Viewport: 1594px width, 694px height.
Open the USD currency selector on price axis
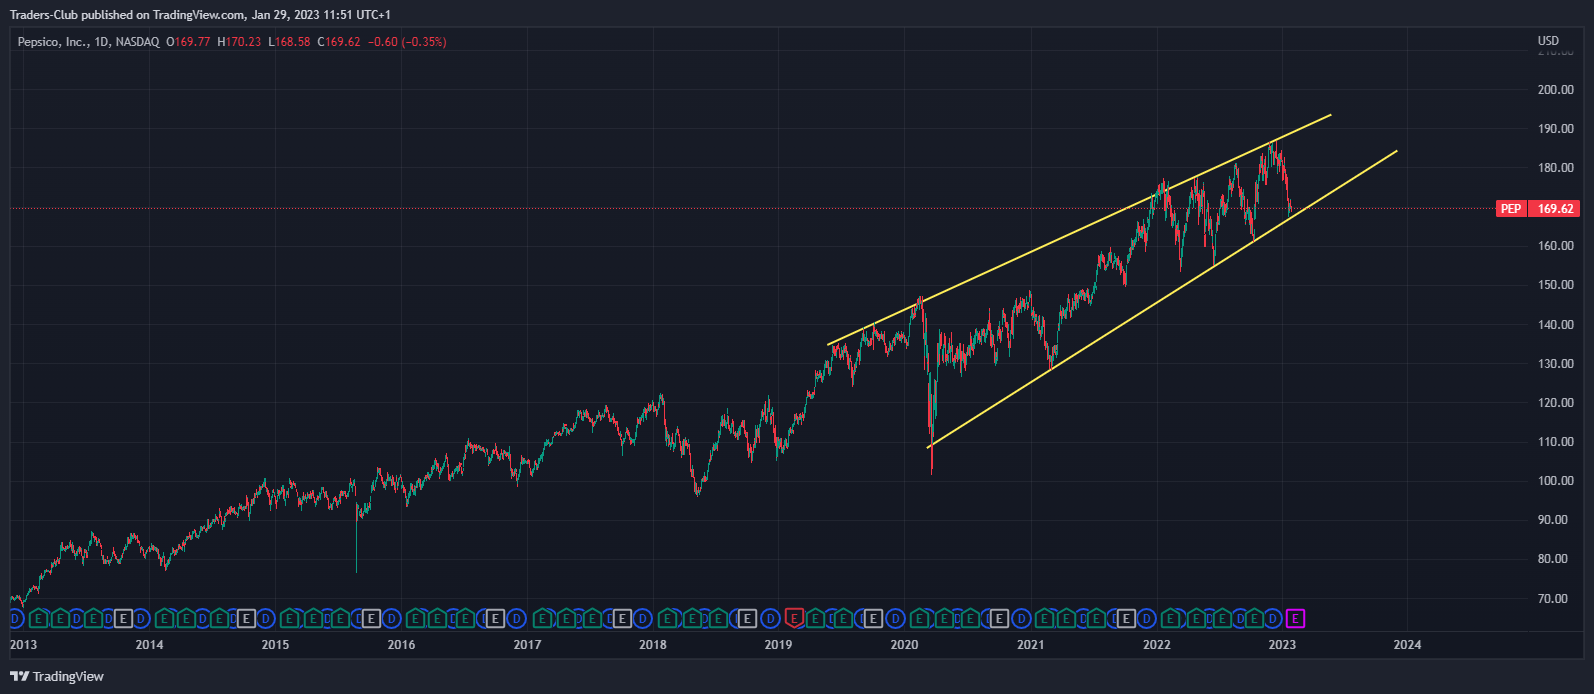coord(1548,41)
